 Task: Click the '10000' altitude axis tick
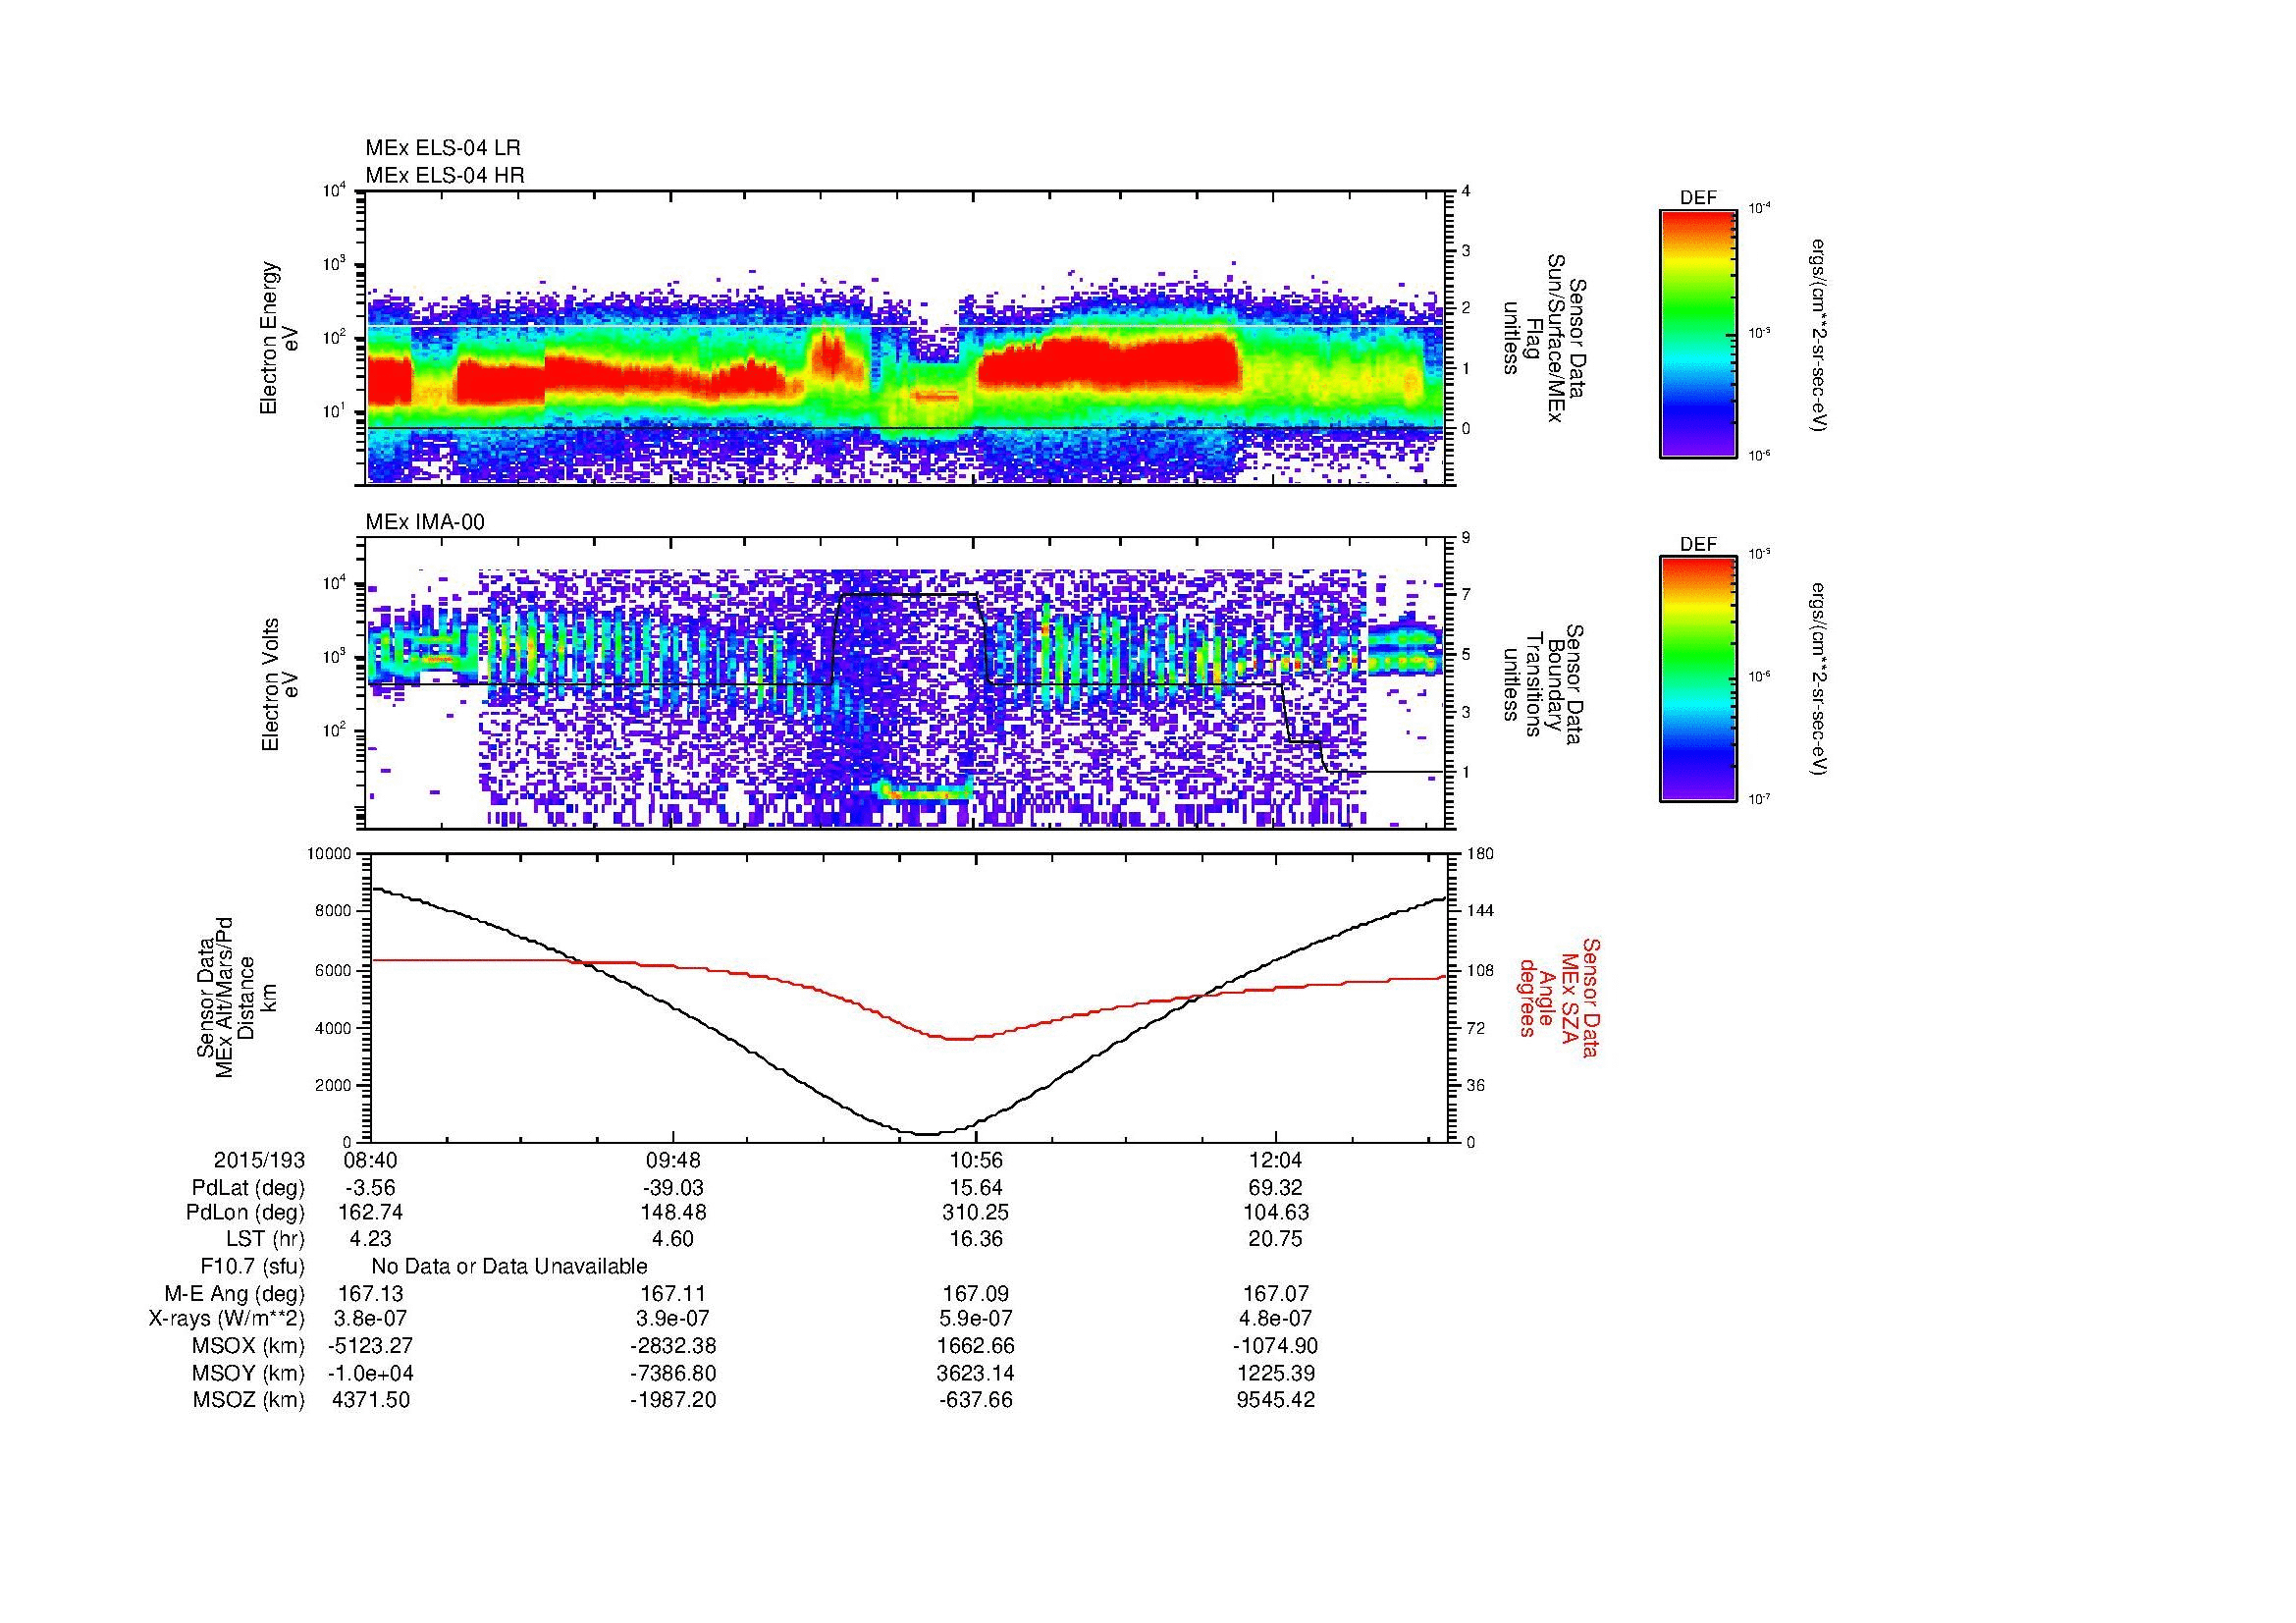(330, 854)
